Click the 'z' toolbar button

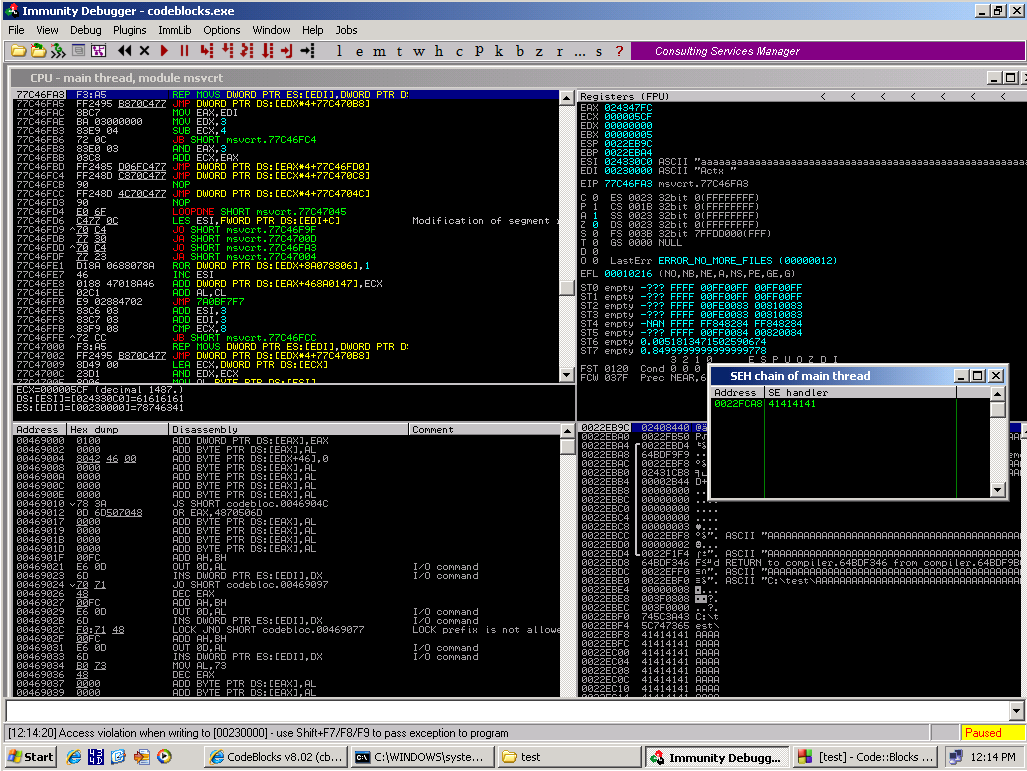click(x=539, y=51)
